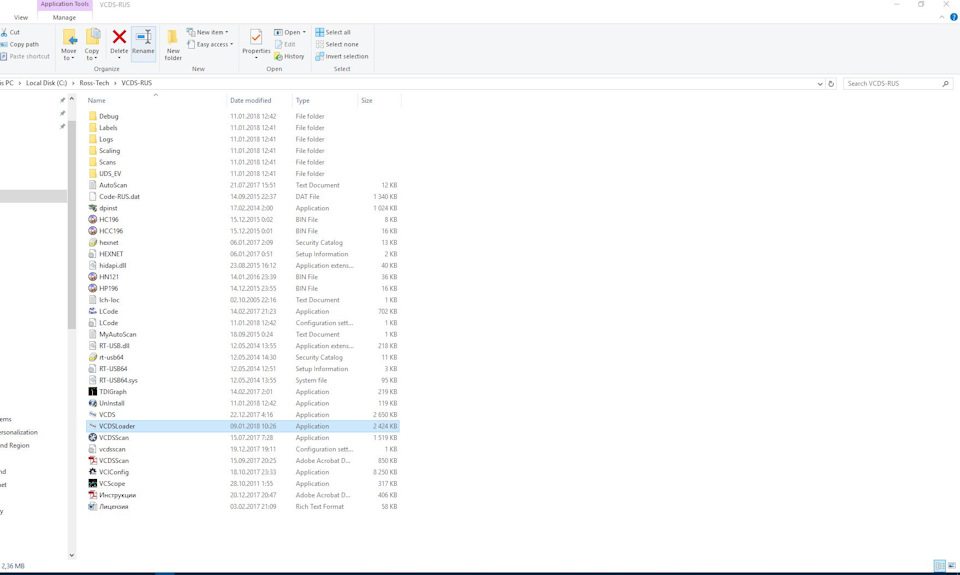Collapse the ribbon with the chevron
The width and height of the screenshot is (960, 575).
click(942, 17)
